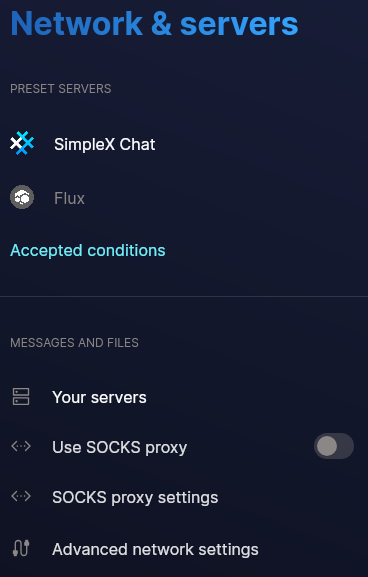The height and width of the screenshot is (577, 368).
Task: Open the Your servers label
Action: 99,397
